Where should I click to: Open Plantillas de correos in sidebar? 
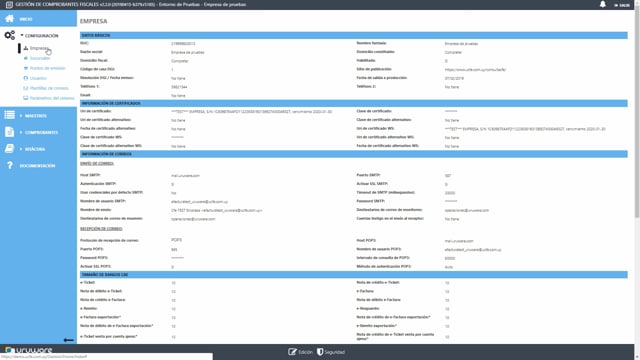tap(49, 88)
